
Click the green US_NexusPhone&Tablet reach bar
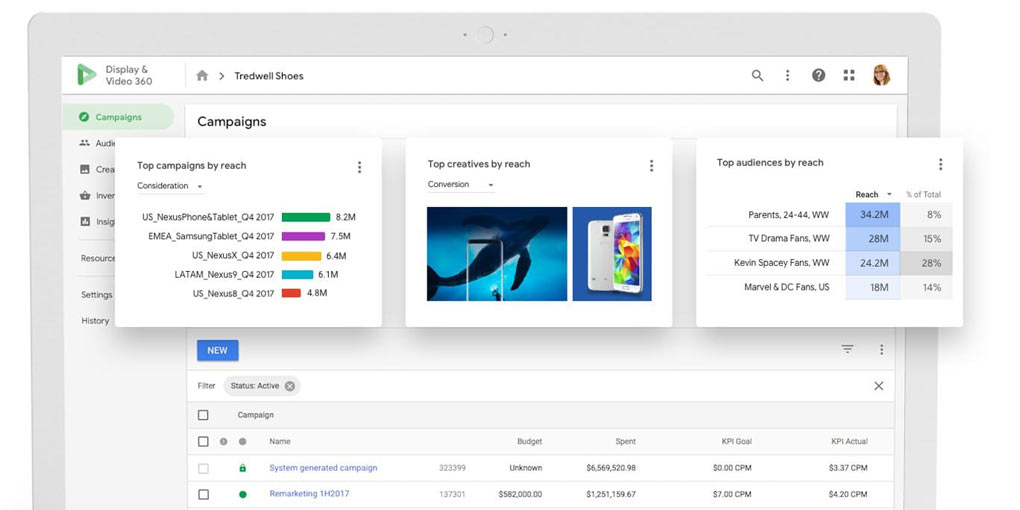coord(305,217)
